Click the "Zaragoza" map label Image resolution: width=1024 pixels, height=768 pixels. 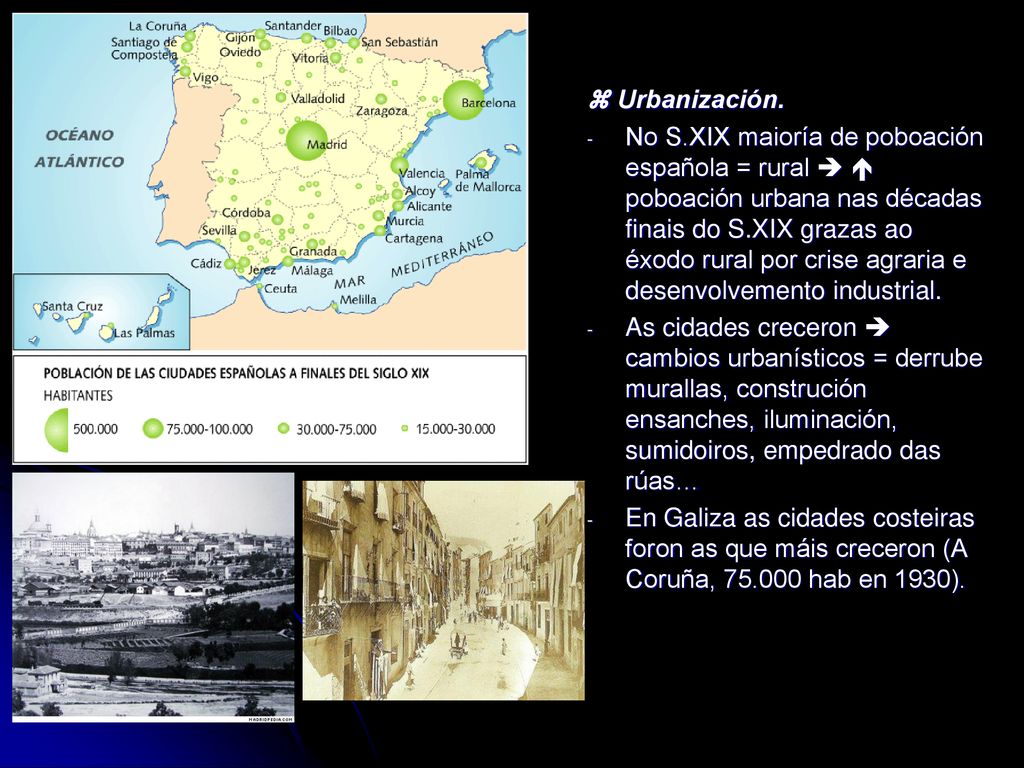[381, 111]
